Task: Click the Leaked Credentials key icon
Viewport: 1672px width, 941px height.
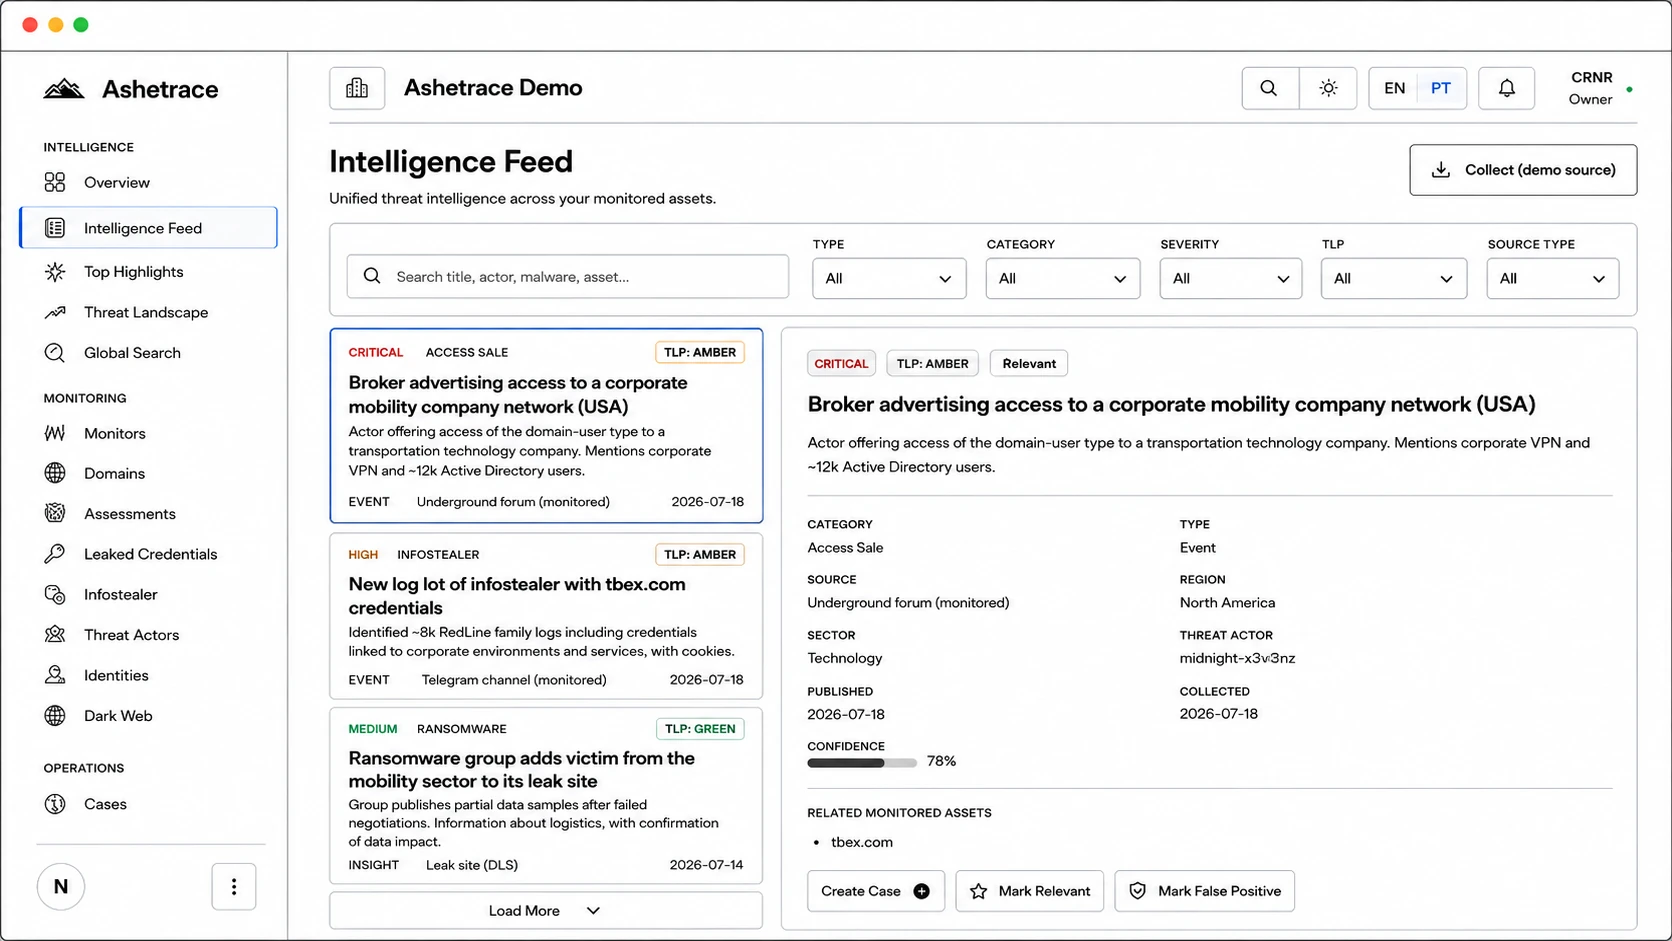Action: (x=55, y=554)
